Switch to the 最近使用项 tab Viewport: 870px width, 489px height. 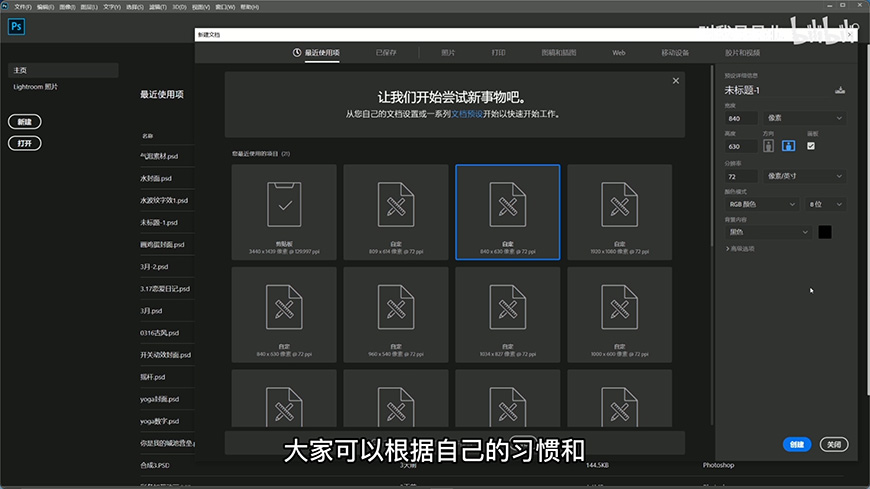tap(316, 53)
